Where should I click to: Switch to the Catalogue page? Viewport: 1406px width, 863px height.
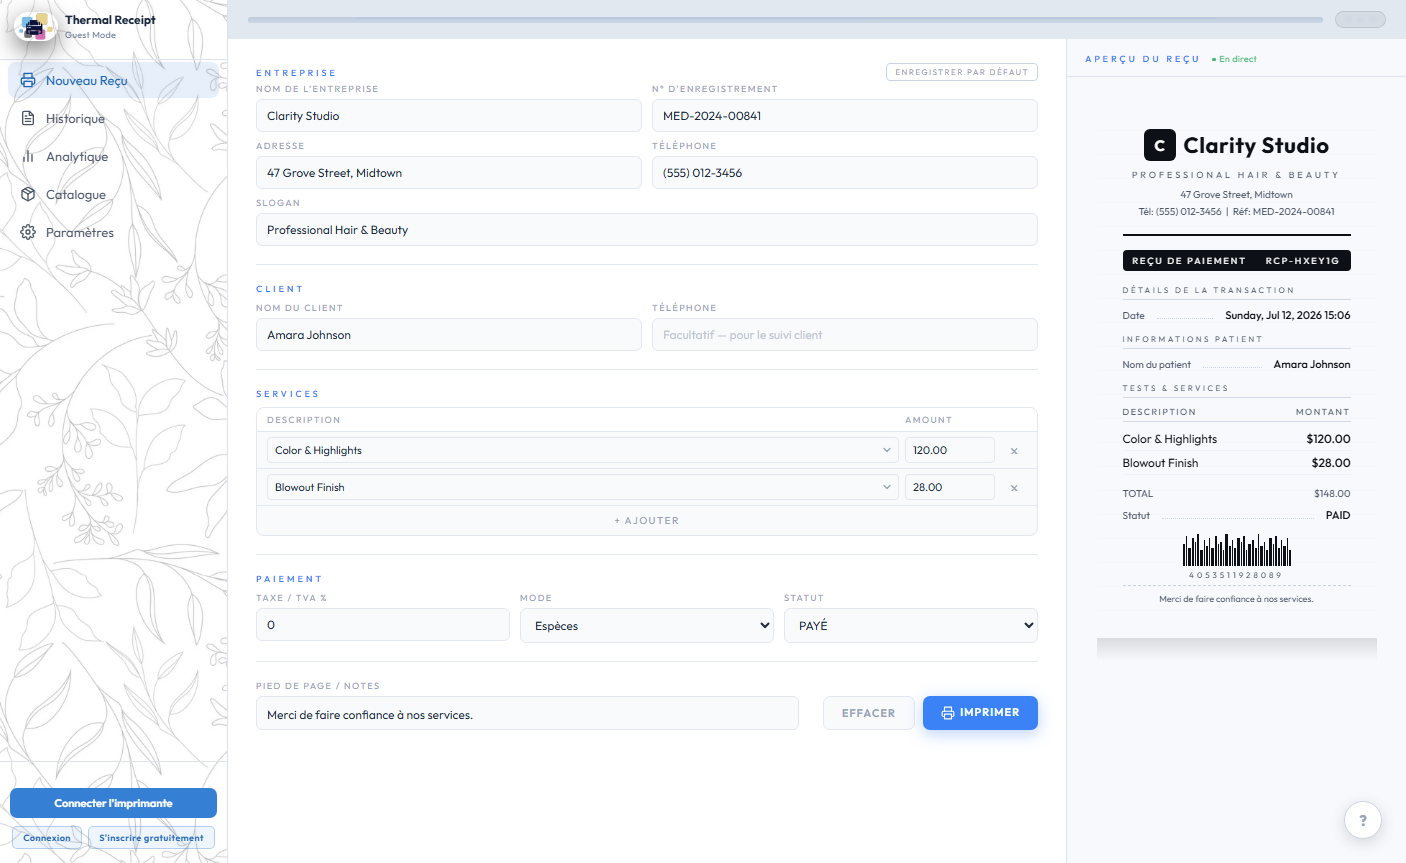(x=113, y=194)
